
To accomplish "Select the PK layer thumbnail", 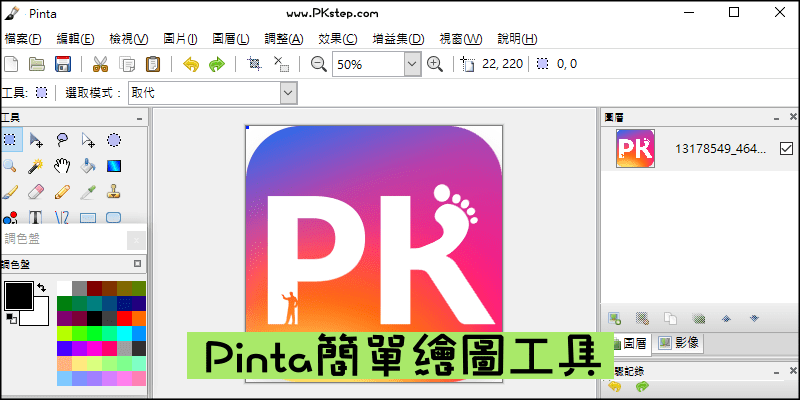I will (x=635, y=148).
